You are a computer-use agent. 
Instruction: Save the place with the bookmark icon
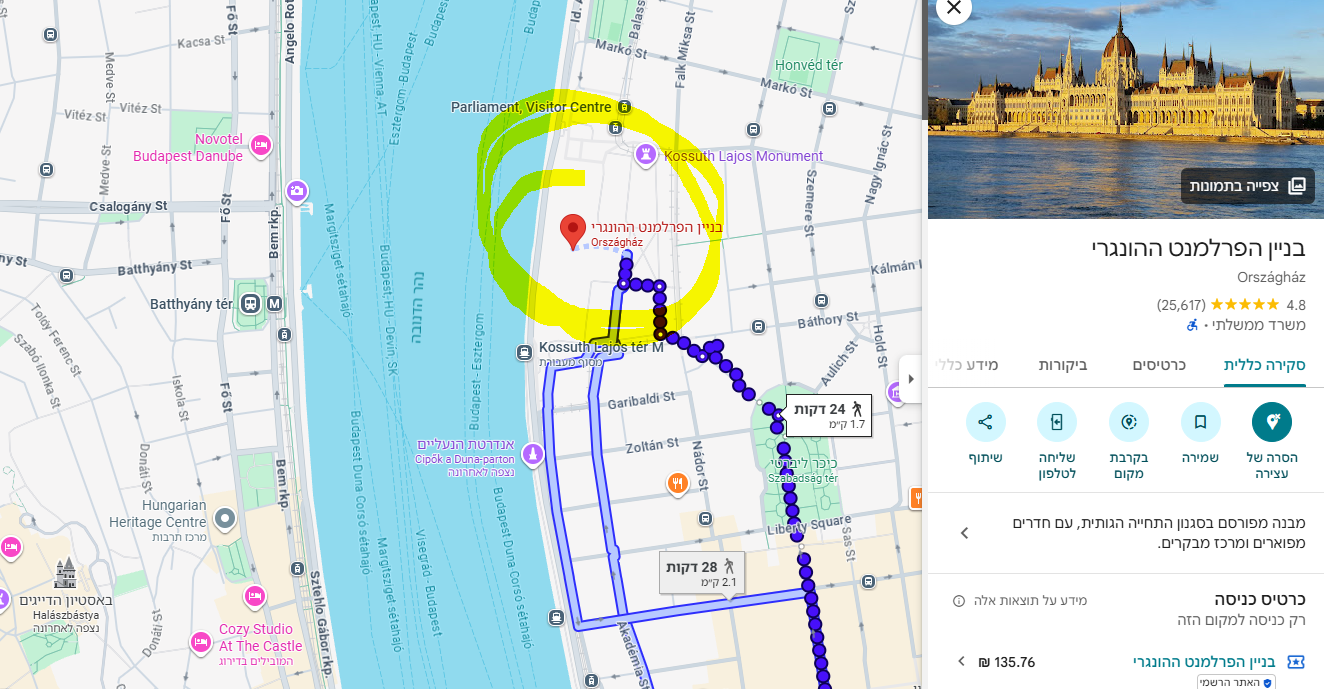click(x=1200, y=422)
